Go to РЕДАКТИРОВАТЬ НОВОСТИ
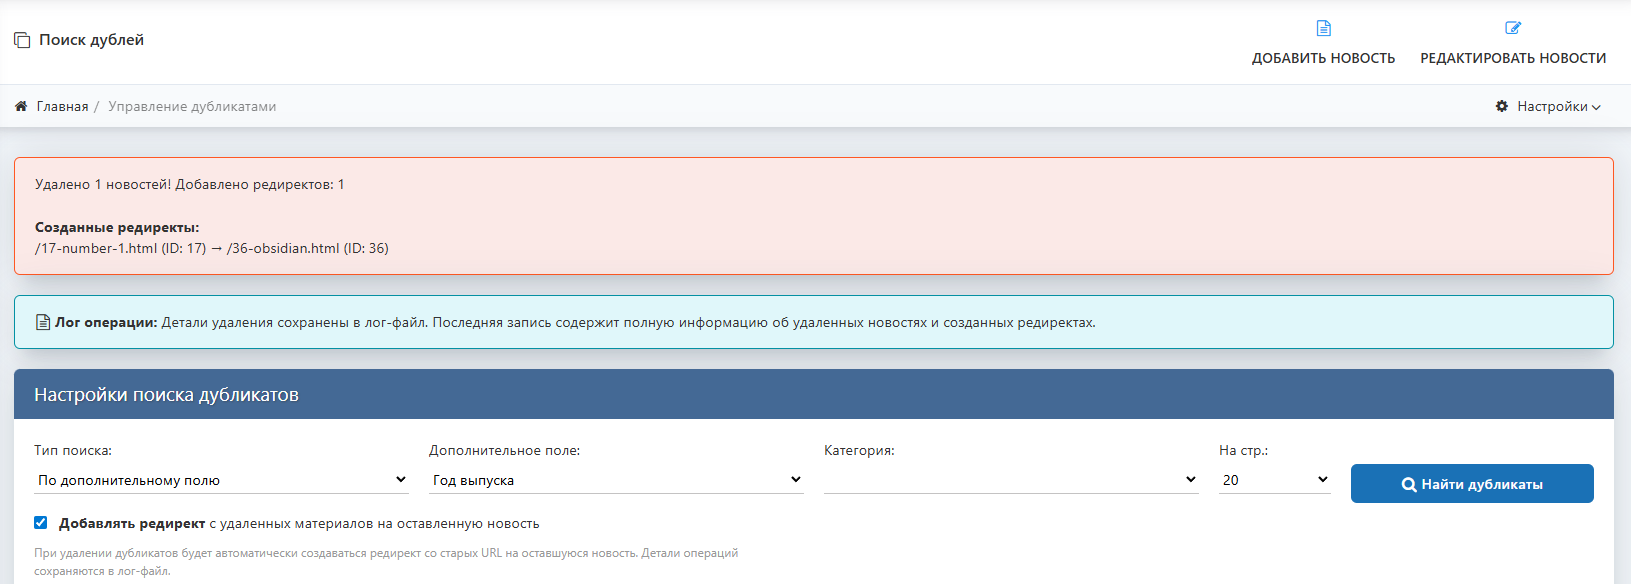1631x584 pixels. [1513, 58]
